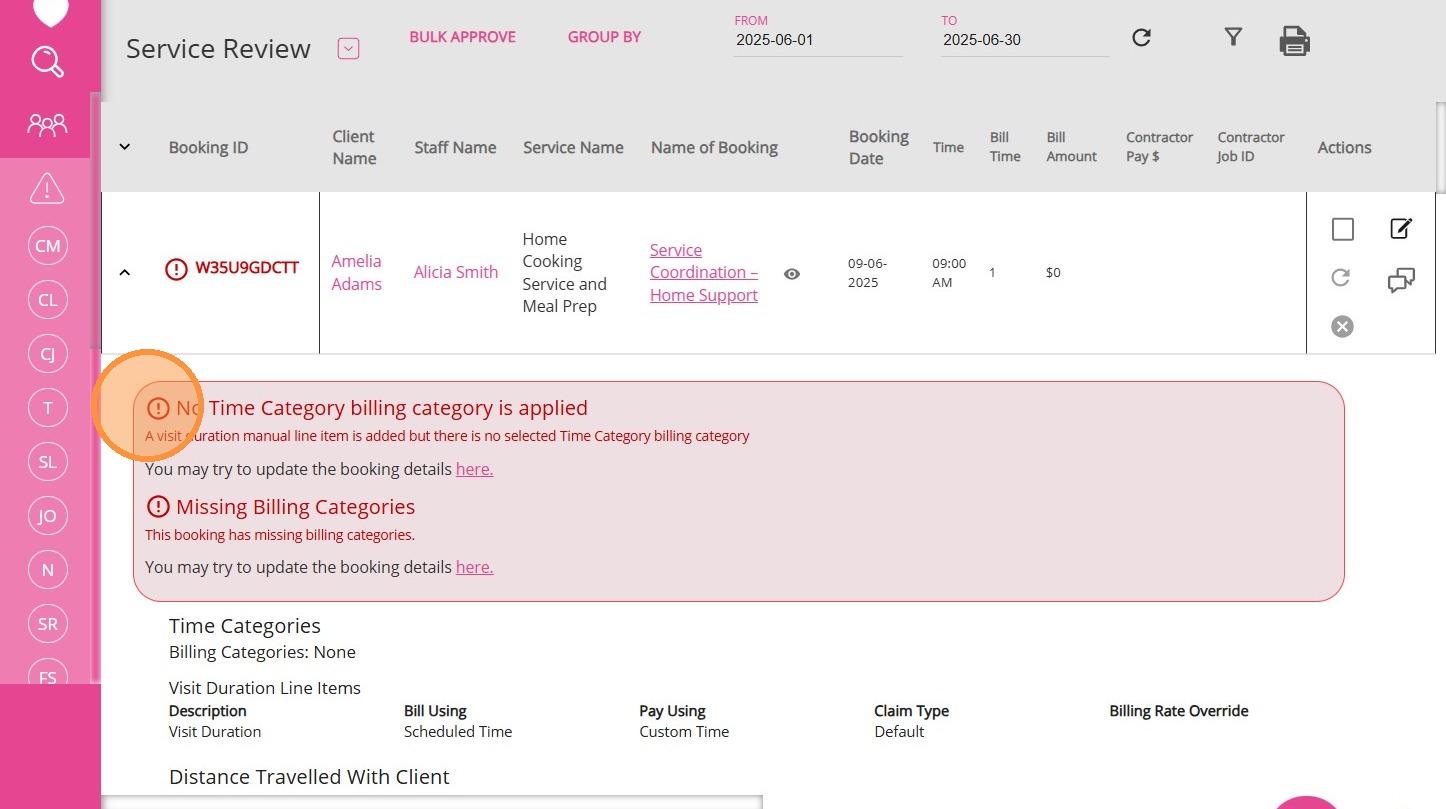1446x809 pixels.
Task: Open the people group icon in sidebar
Action: tap(47, 124)
